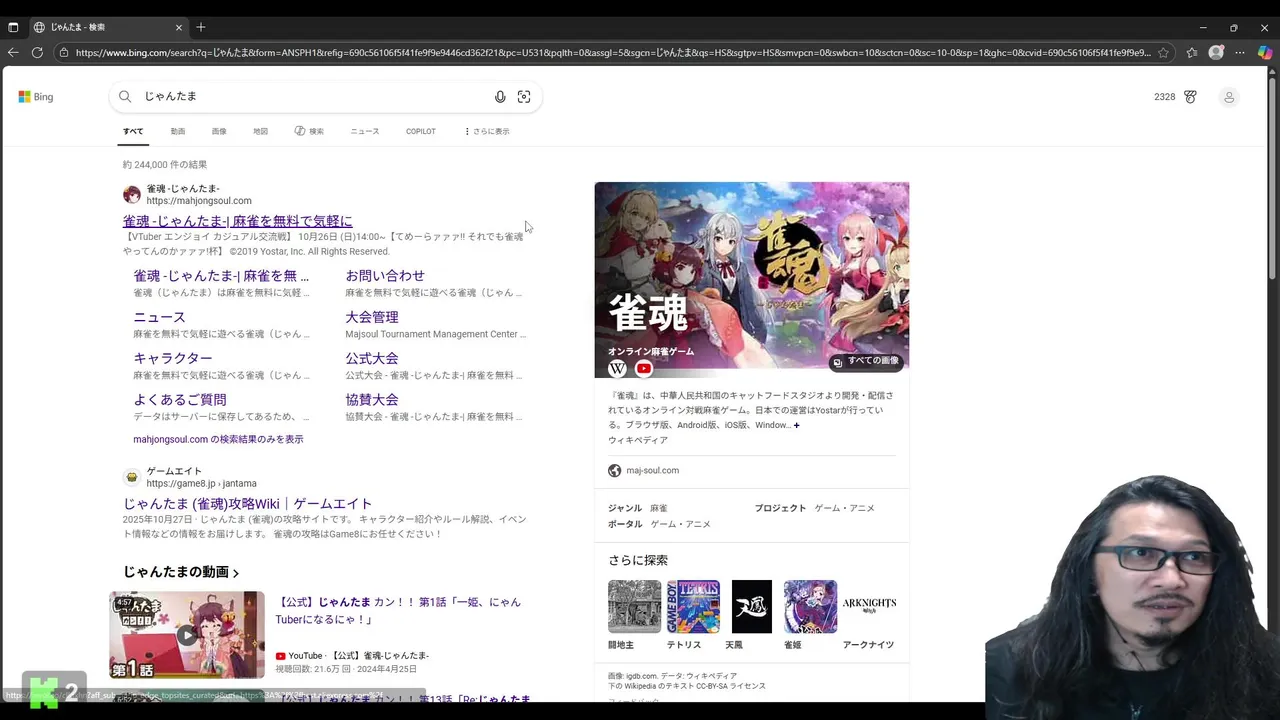Open the tab actions icon at the top left
The width and height of the screenshot is (1280, 720).
coord(13,27)
